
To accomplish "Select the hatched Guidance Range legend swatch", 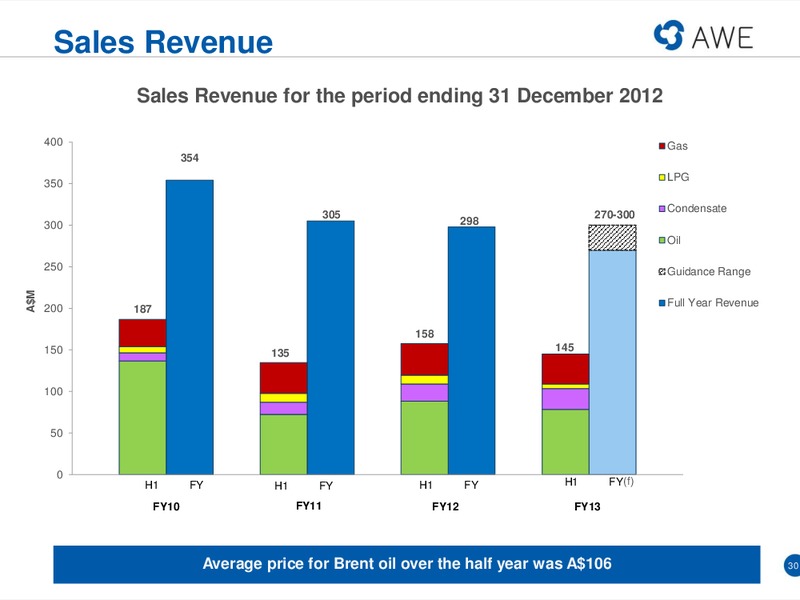I will point(662,271).
